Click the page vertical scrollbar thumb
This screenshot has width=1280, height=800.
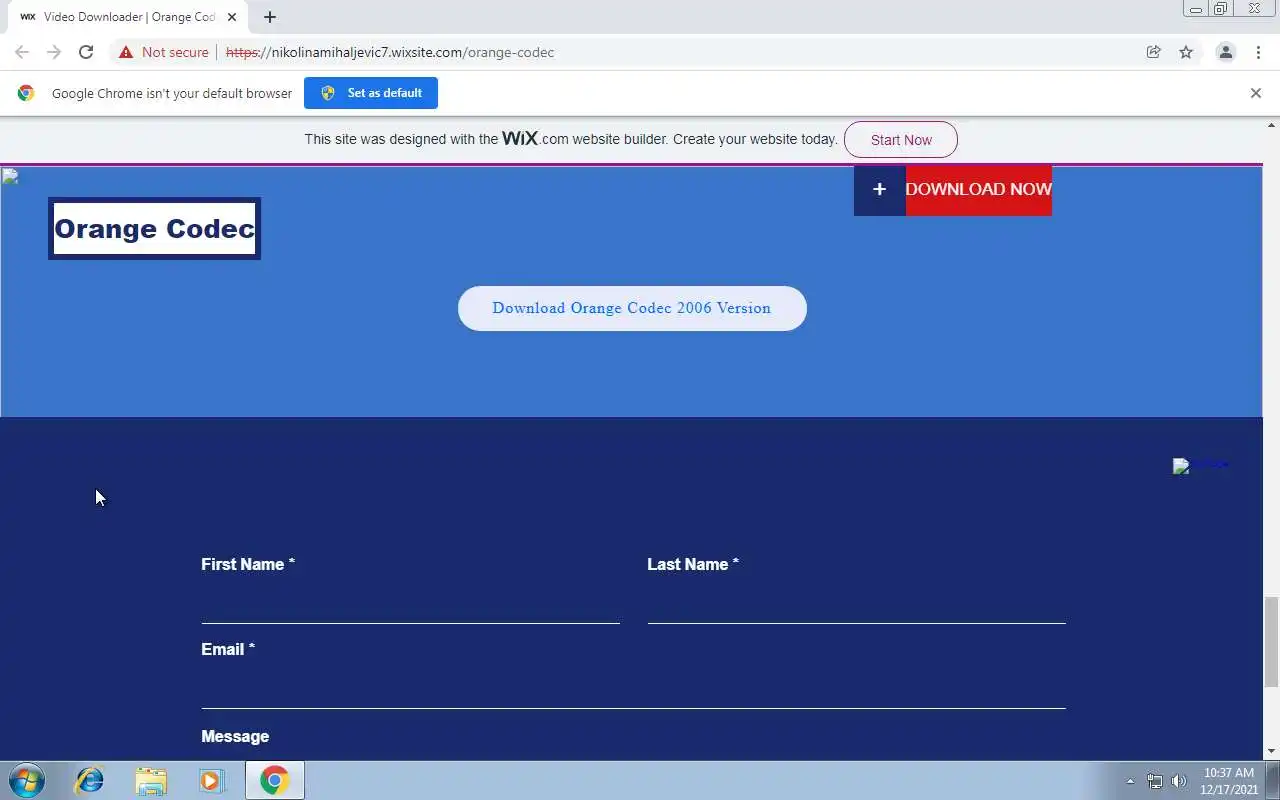pos(1271,642)
